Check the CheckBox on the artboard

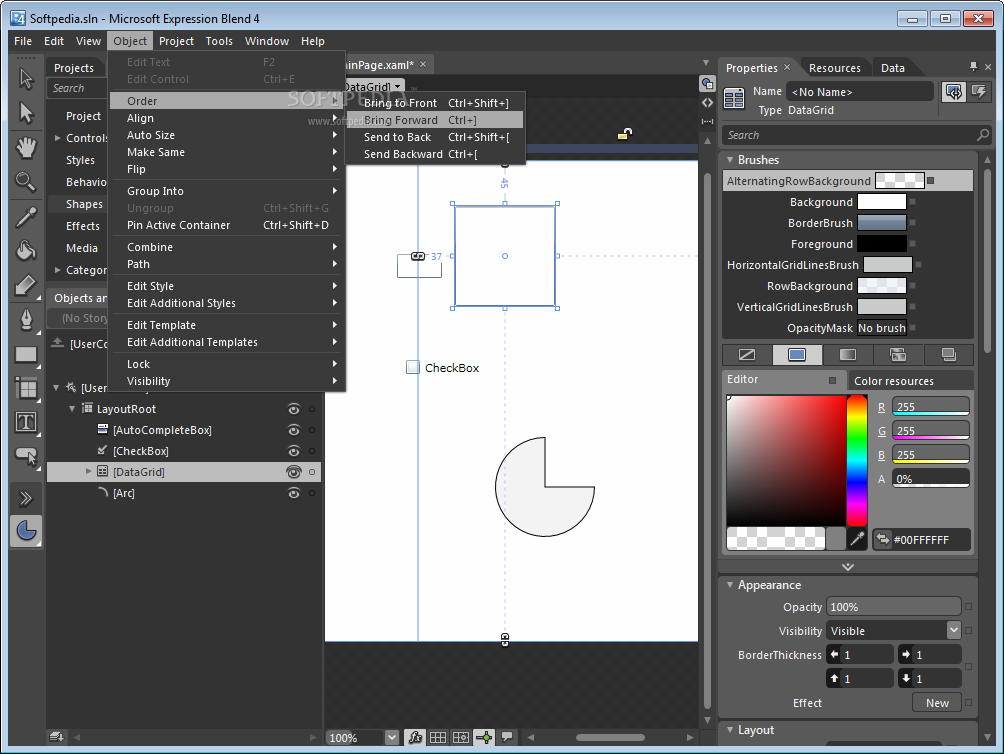(413, 367)
